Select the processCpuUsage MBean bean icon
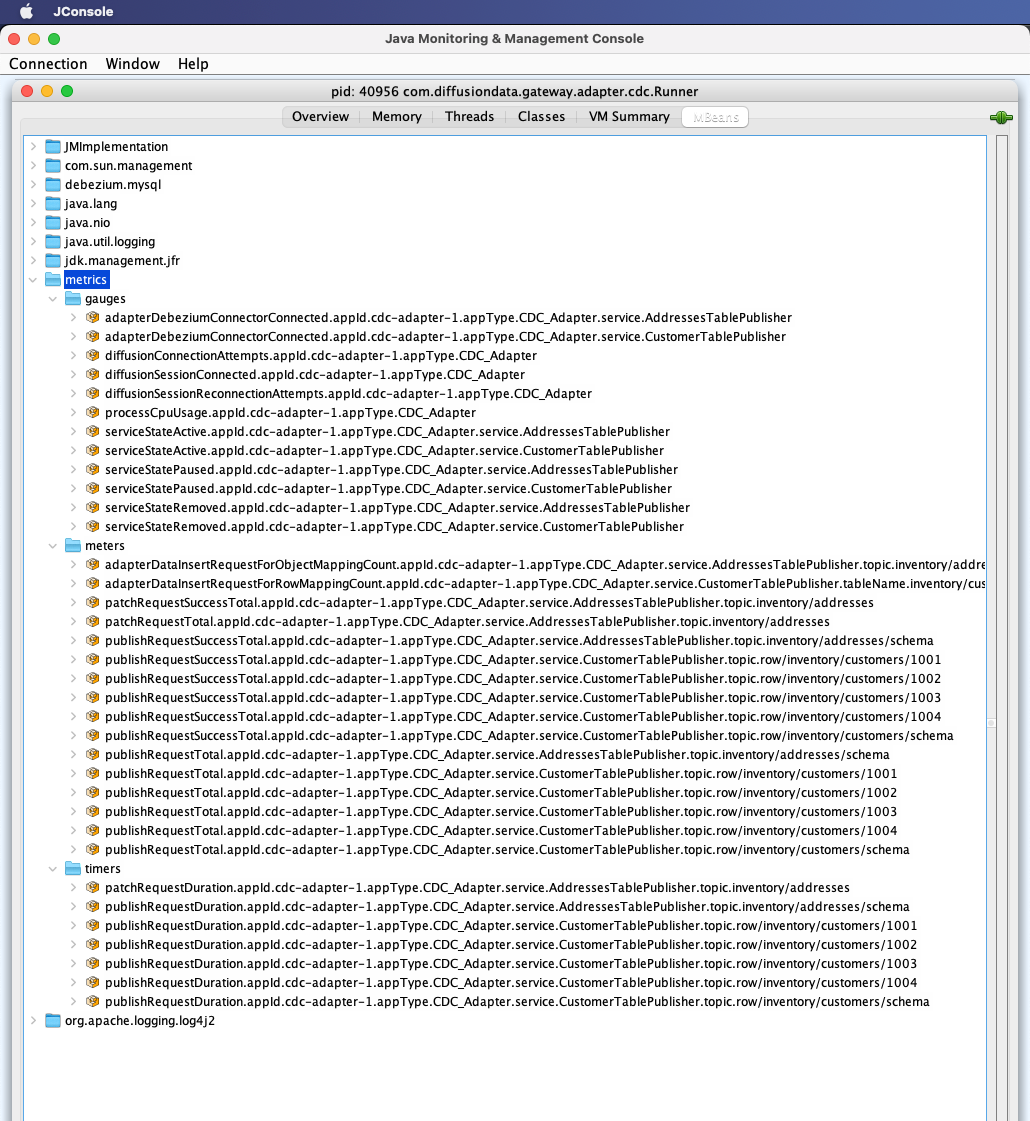The image size is (1030, 1121). coord(92,412)
